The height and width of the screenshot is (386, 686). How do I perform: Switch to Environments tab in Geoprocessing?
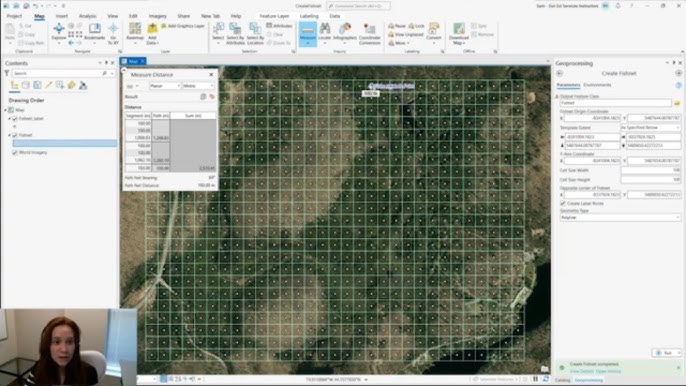pyautogui.click(x=597, y=85)
